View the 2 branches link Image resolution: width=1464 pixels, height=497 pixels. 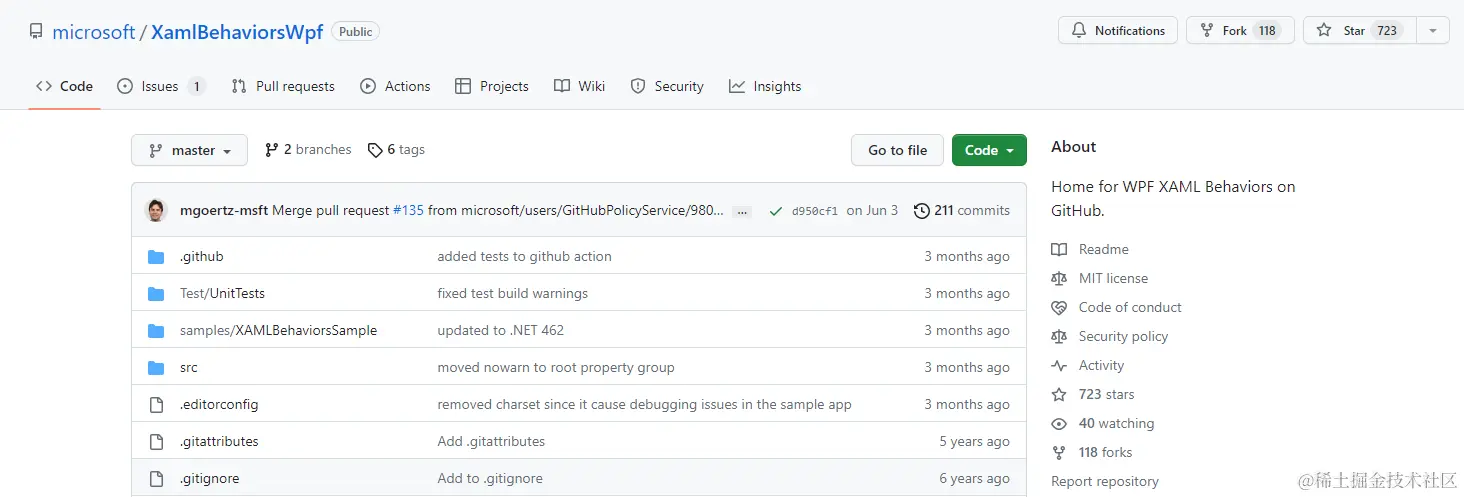click(308, 150)
